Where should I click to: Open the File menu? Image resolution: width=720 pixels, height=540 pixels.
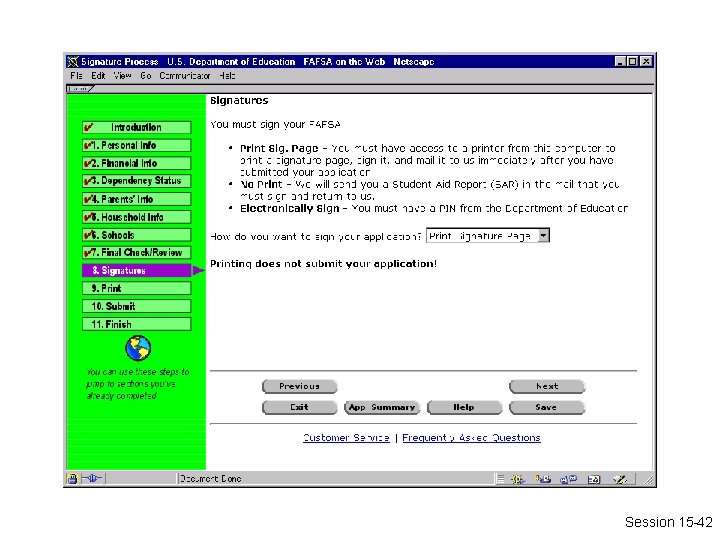tap(77, 75)
